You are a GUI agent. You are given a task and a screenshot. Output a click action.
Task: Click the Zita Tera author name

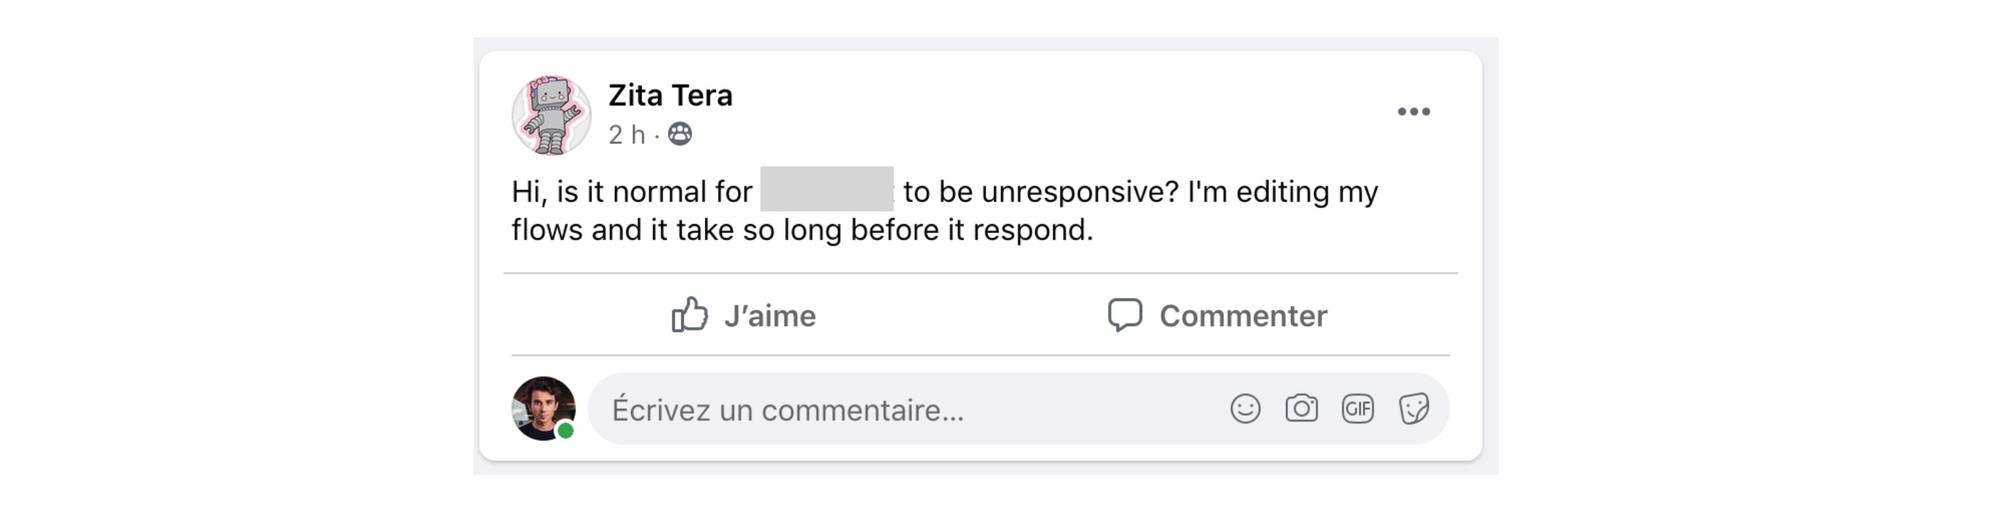[x=670, y=95]
